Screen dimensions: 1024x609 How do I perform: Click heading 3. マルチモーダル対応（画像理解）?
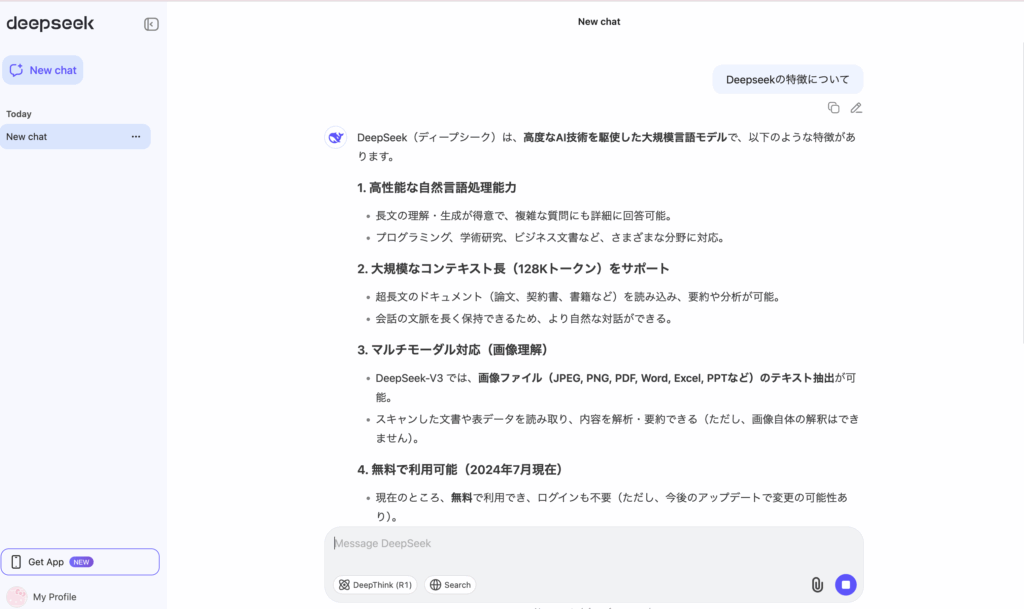click(455, 350)
